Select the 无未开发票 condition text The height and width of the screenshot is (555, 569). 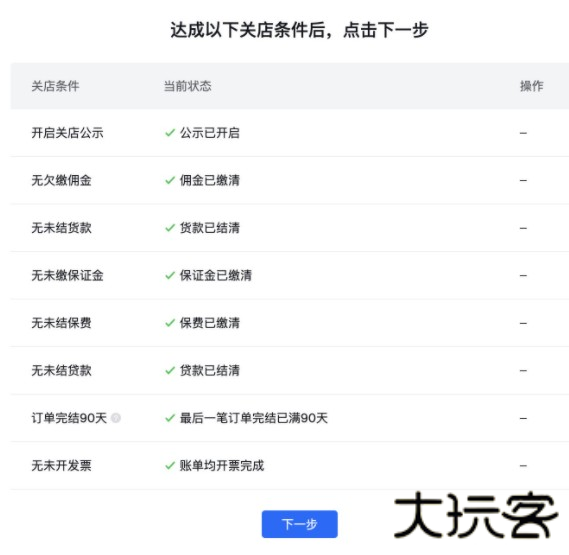point(61,466)
